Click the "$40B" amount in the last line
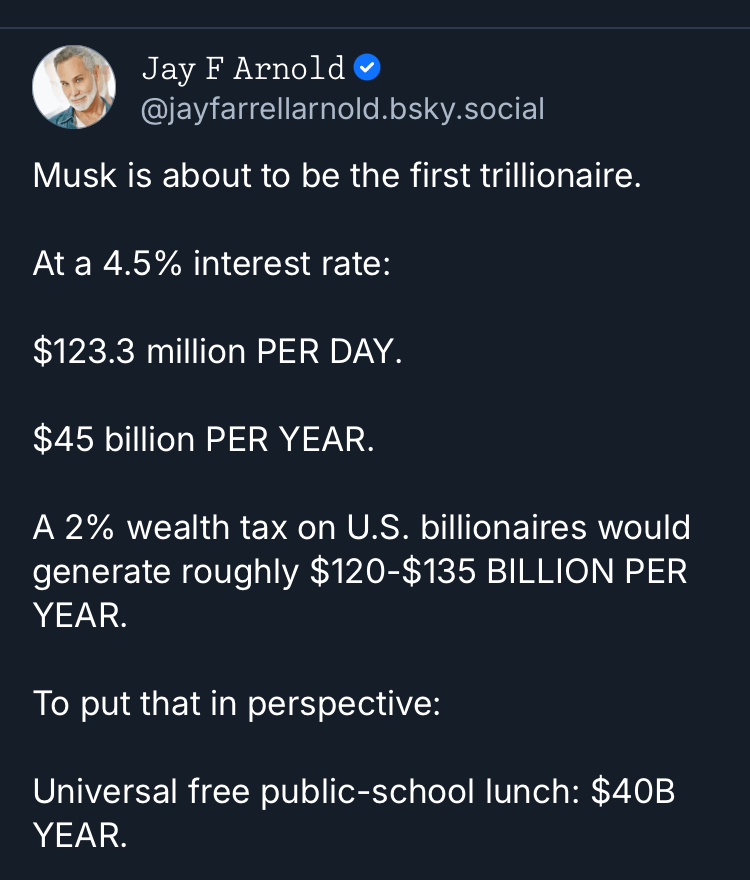Image resolution: width=750 pixels, height=880 pixels. point(632,791)
